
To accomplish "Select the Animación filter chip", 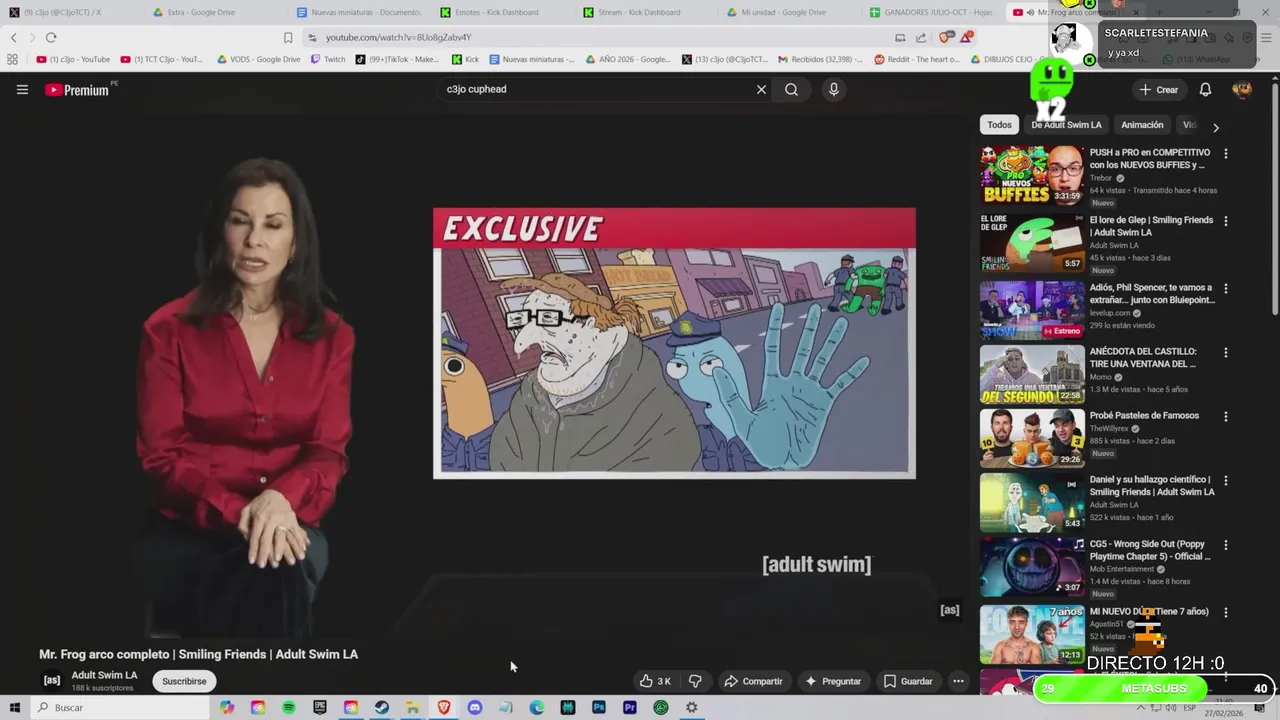I will coord(1142,125).
